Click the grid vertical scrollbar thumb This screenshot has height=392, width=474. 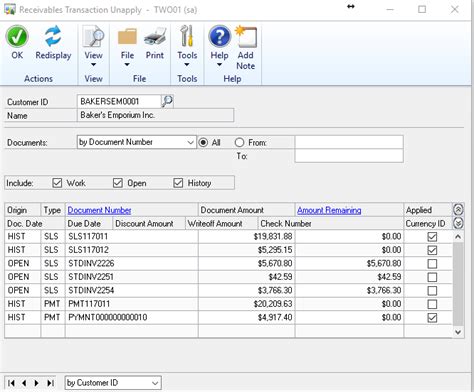coord(458,284)
